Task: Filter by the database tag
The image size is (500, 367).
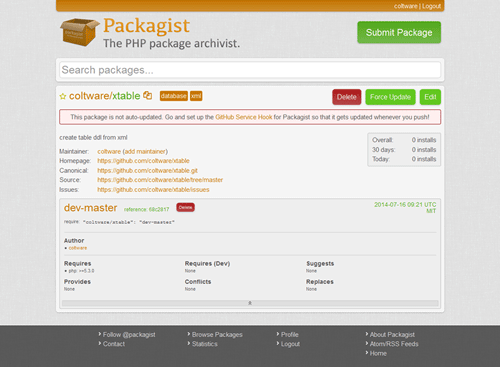Action: 174,96
